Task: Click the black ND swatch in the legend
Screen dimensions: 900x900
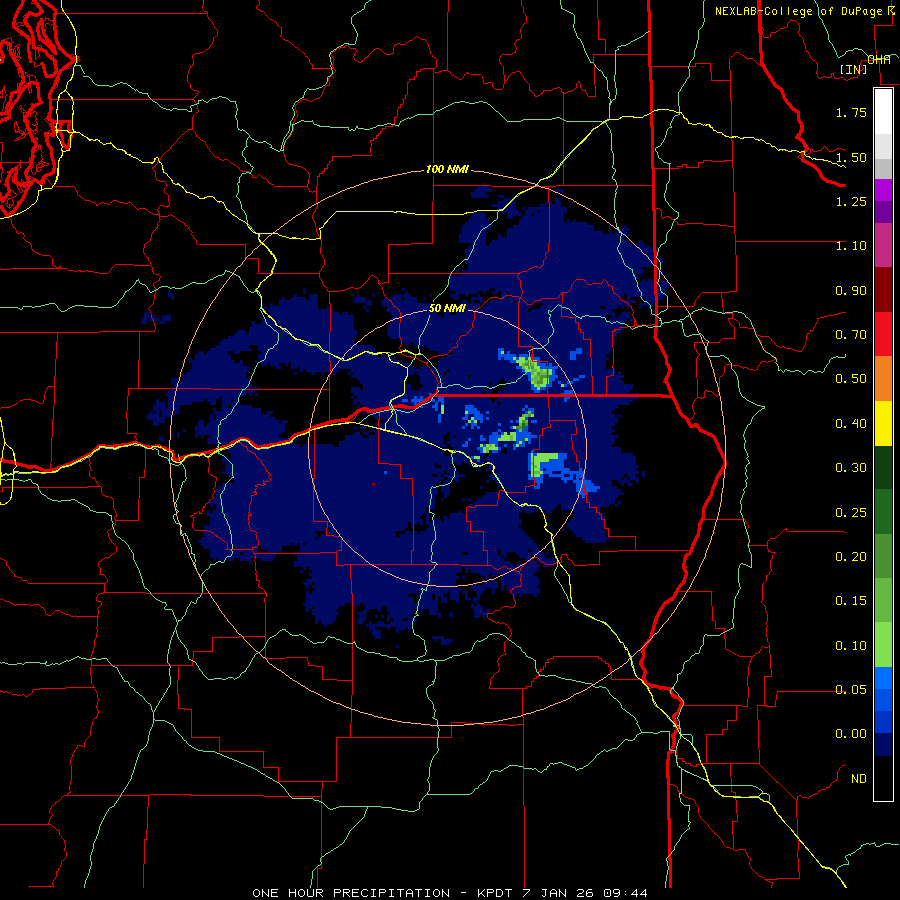Action: (x=883, y=778)
